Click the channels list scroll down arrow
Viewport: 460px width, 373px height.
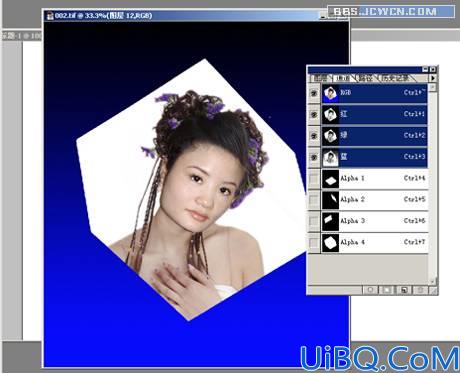(432, 281)
